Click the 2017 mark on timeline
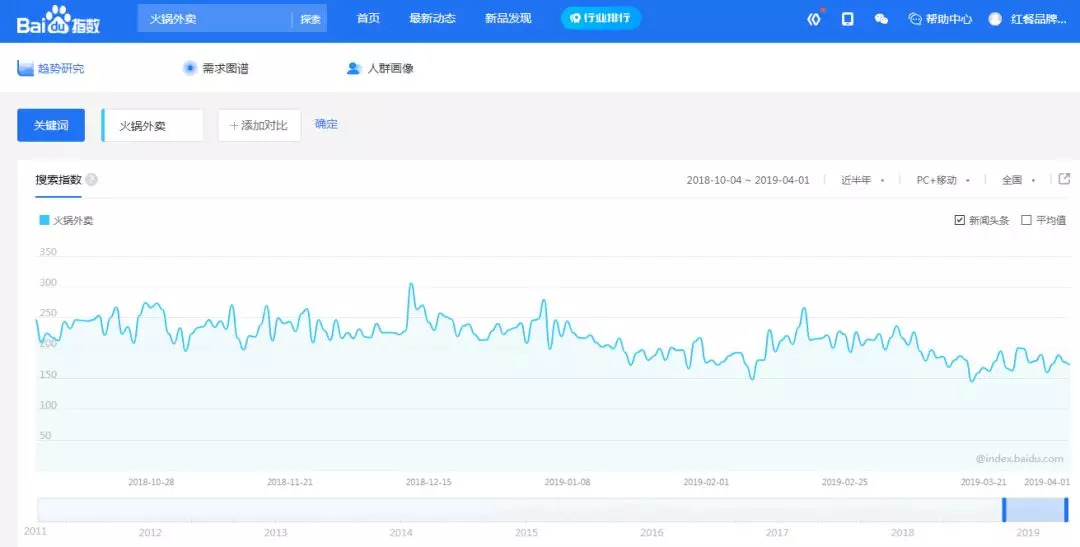1080x547 pixels. (x=777, y=533)
